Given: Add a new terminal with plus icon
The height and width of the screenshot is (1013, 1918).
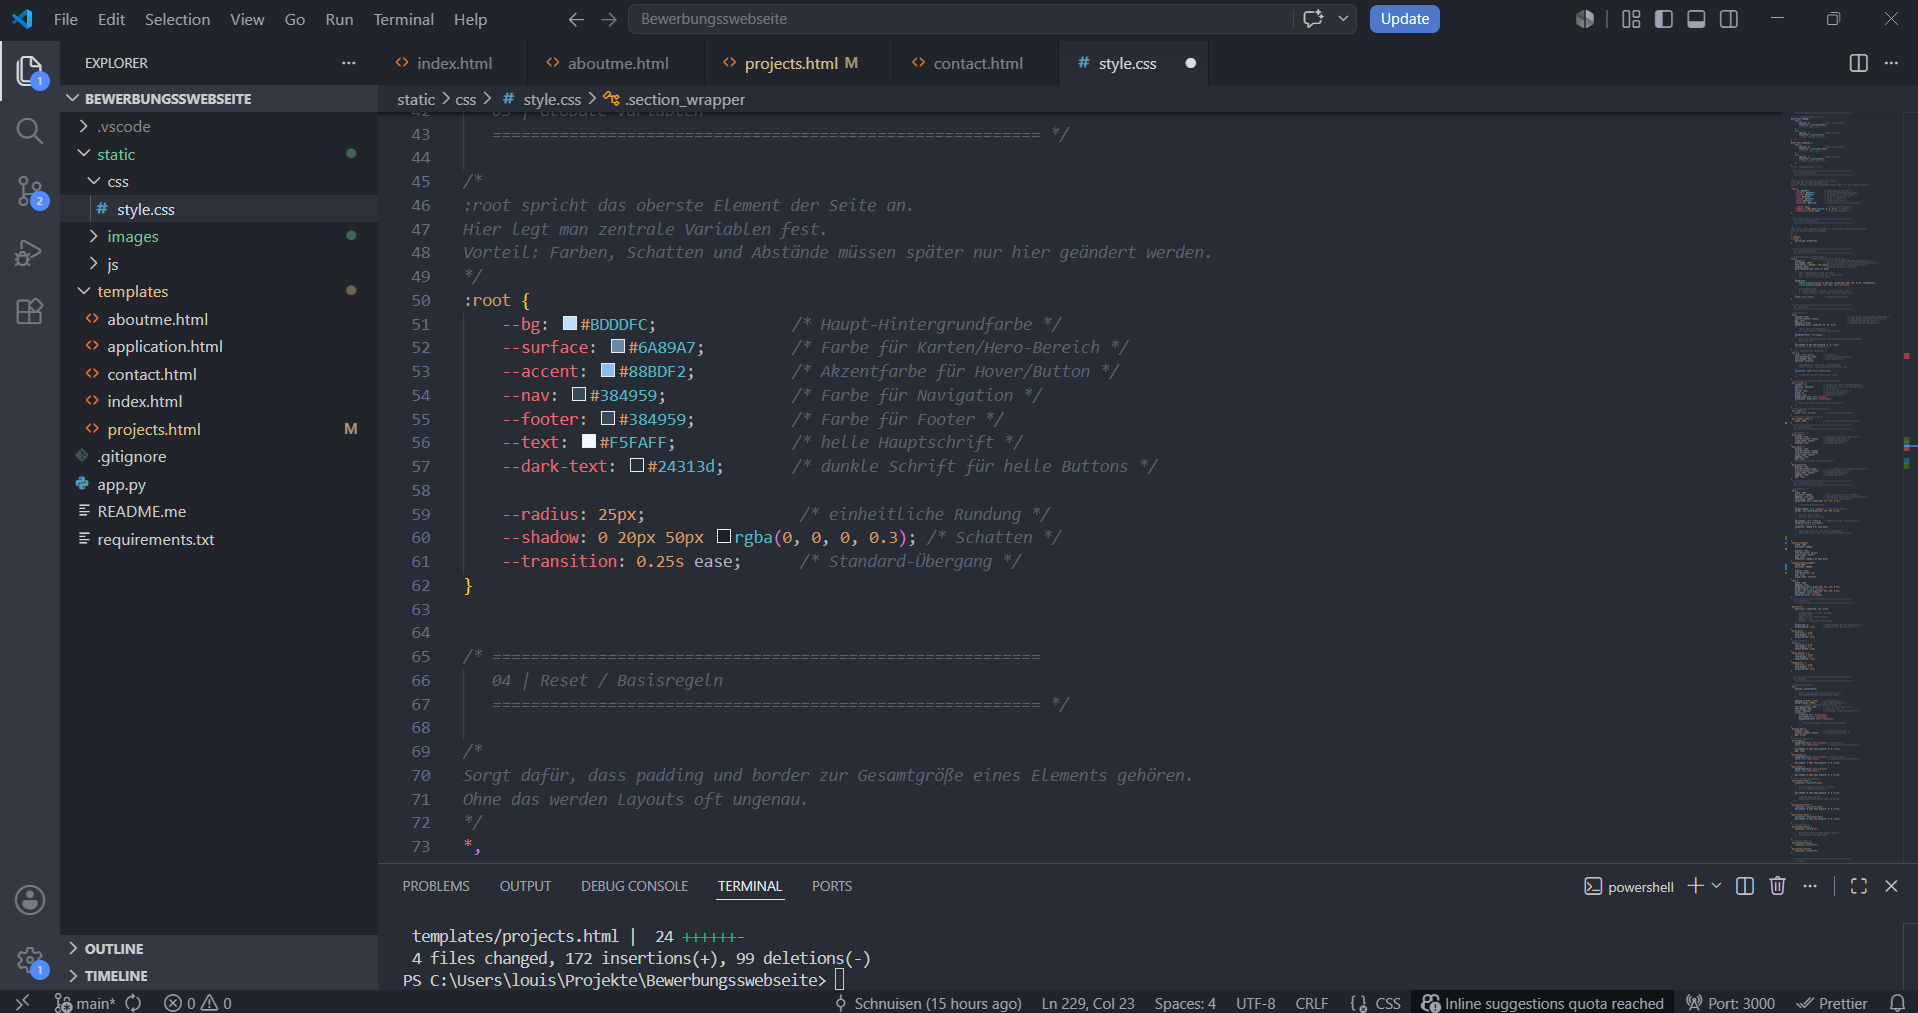Looking at the screenshot, I should point(1695,886).
